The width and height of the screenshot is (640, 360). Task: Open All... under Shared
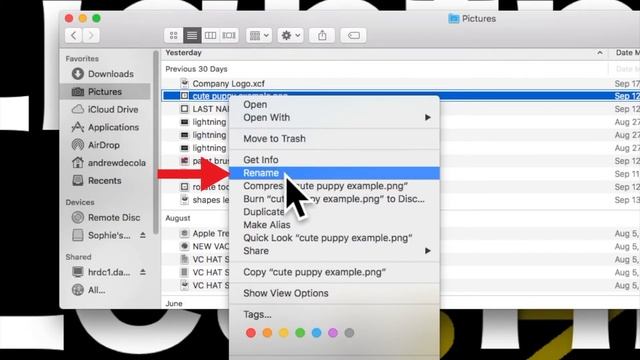[105, 290]
